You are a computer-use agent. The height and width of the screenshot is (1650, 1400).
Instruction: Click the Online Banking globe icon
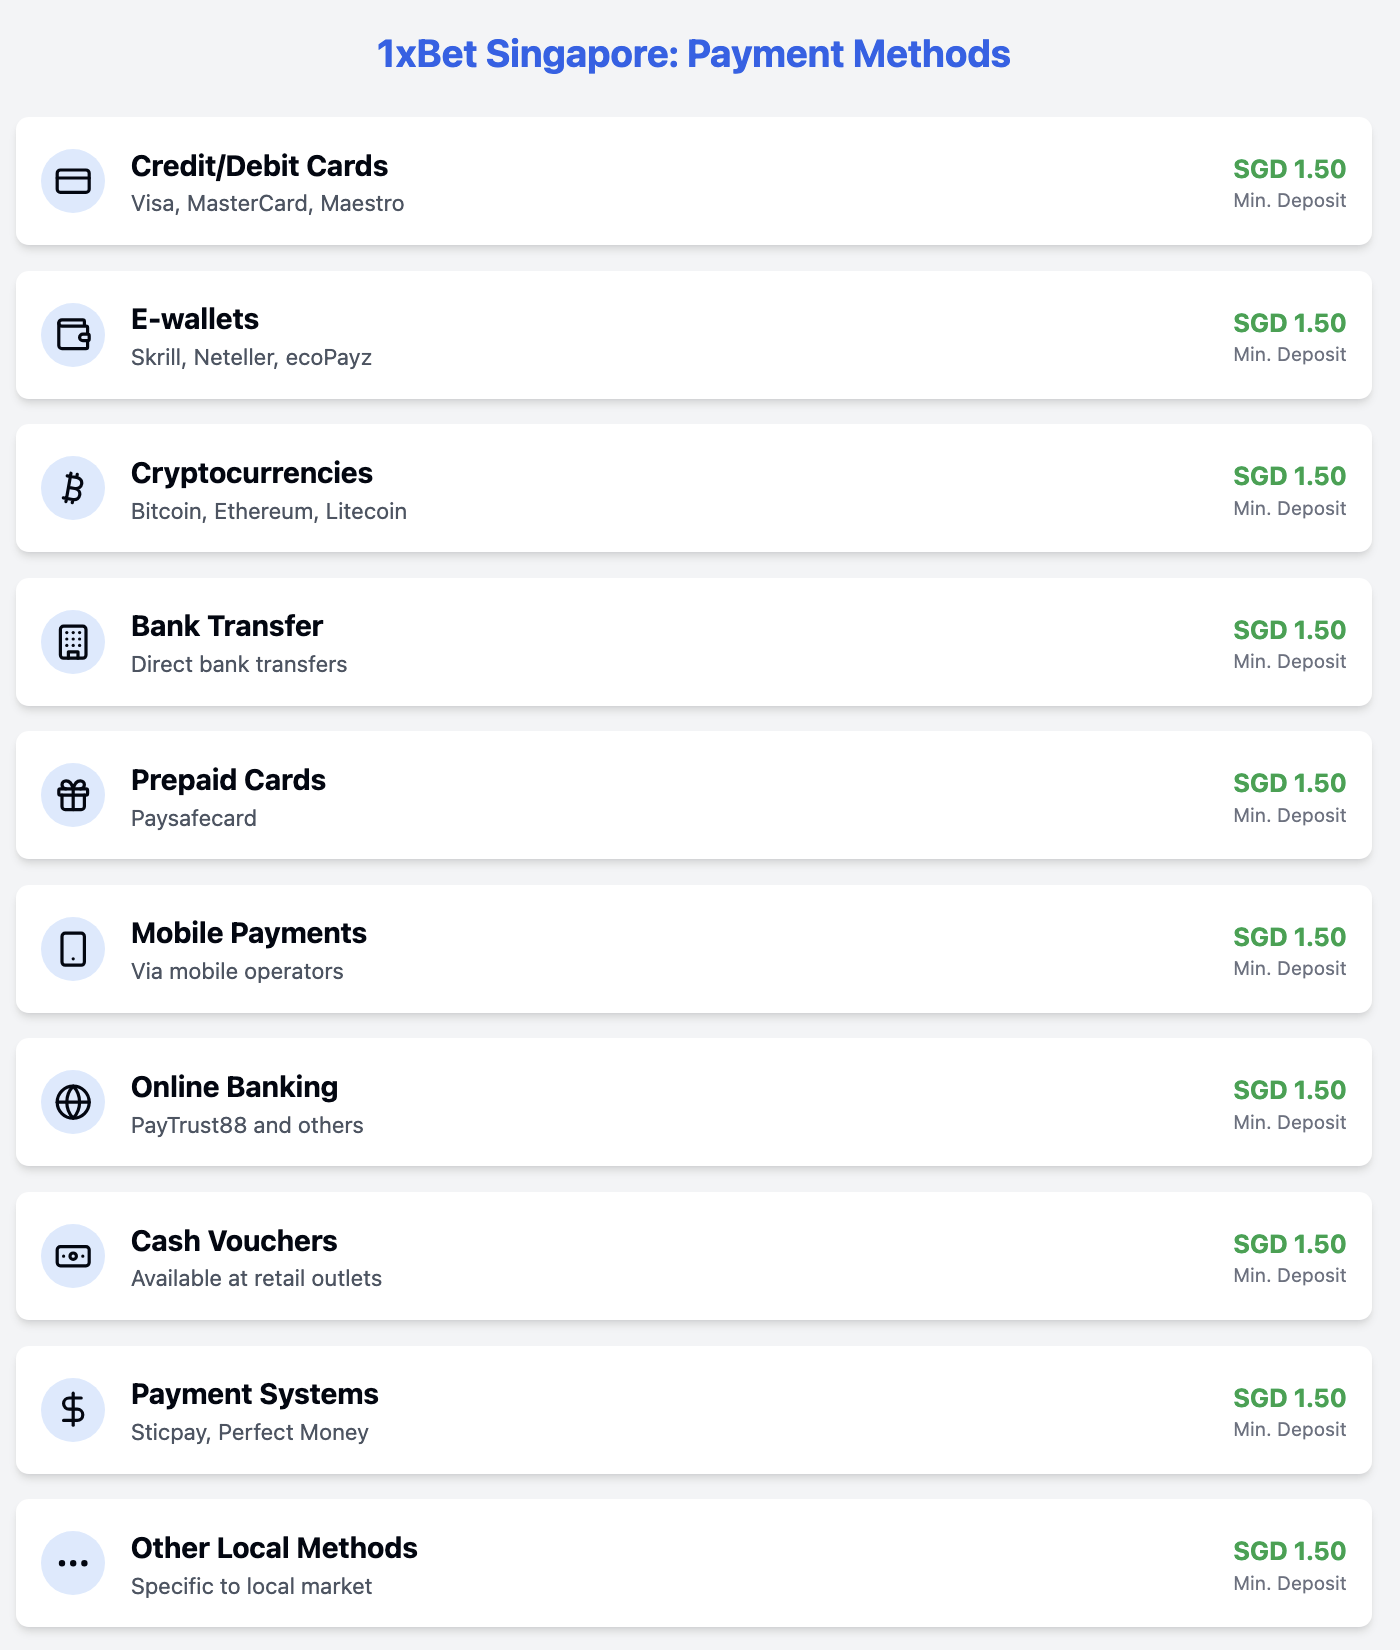pyautogui.click(x=73, y=1102)
